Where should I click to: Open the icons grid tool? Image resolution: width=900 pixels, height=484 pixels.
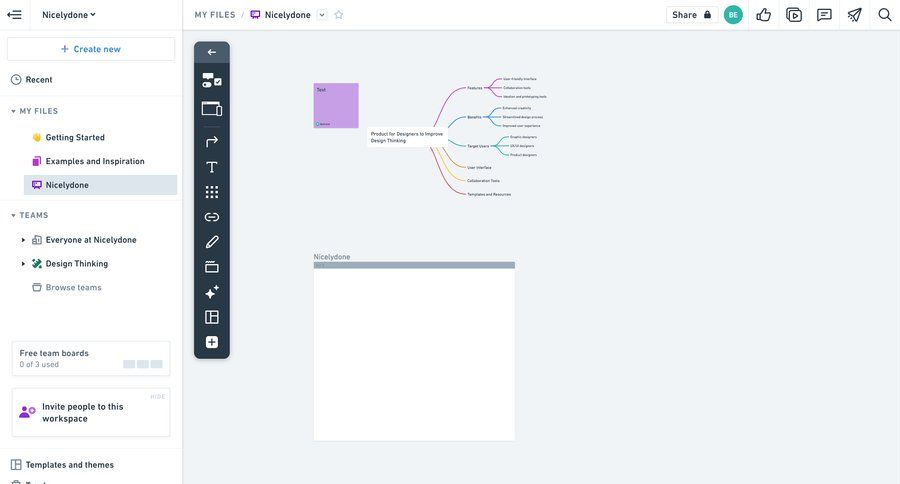point(212,192)
